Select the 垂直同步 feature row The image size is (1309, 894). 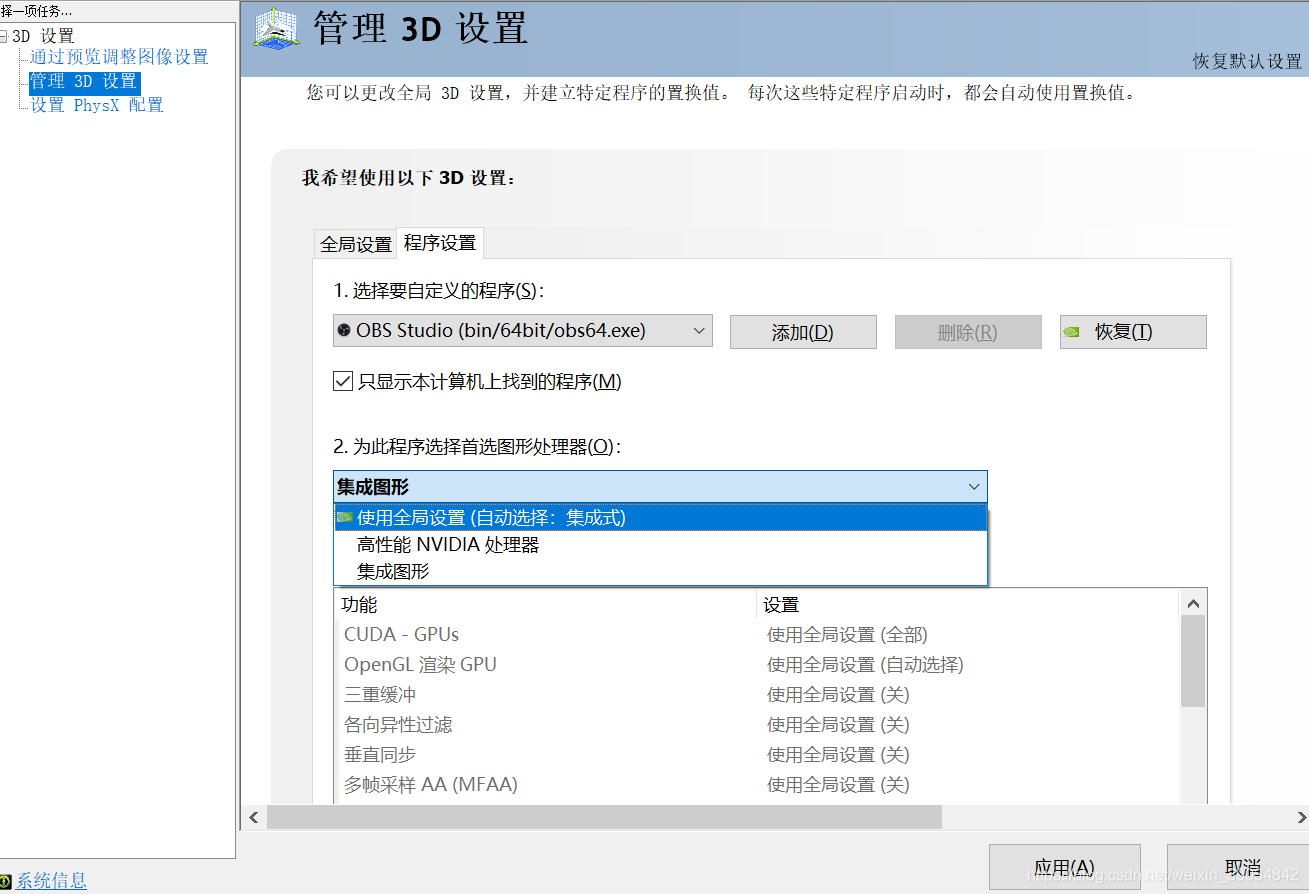pyautogui.click(x=757, y=755)
